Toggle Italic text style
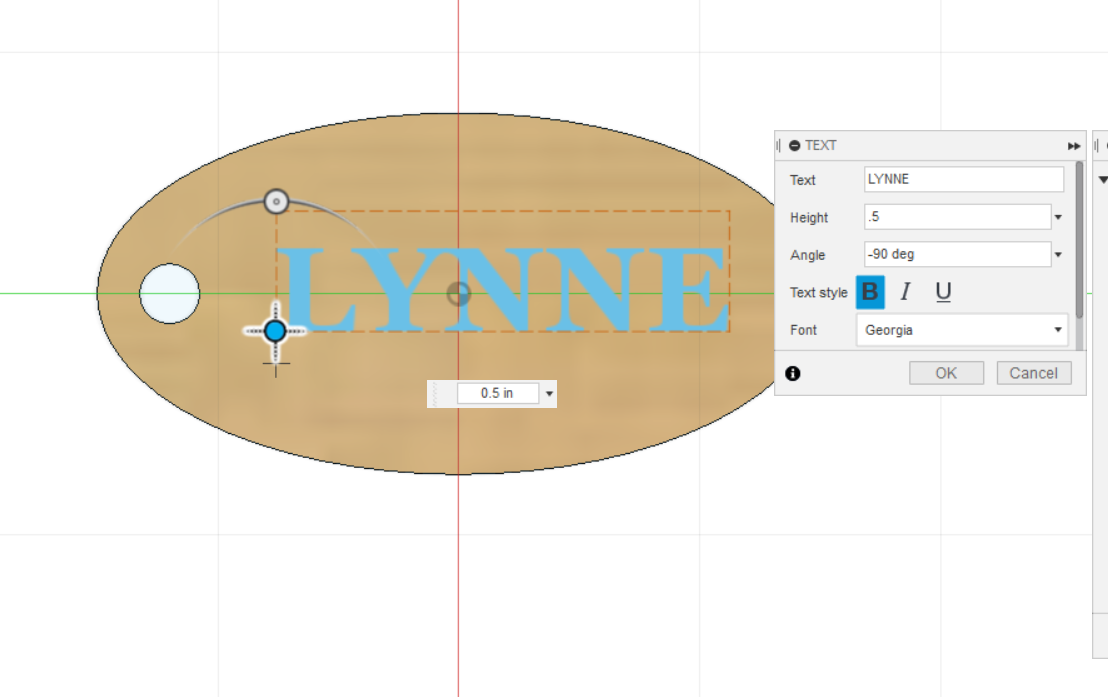Viewport: 1108px width, 697px height. [x=906, y=292]
